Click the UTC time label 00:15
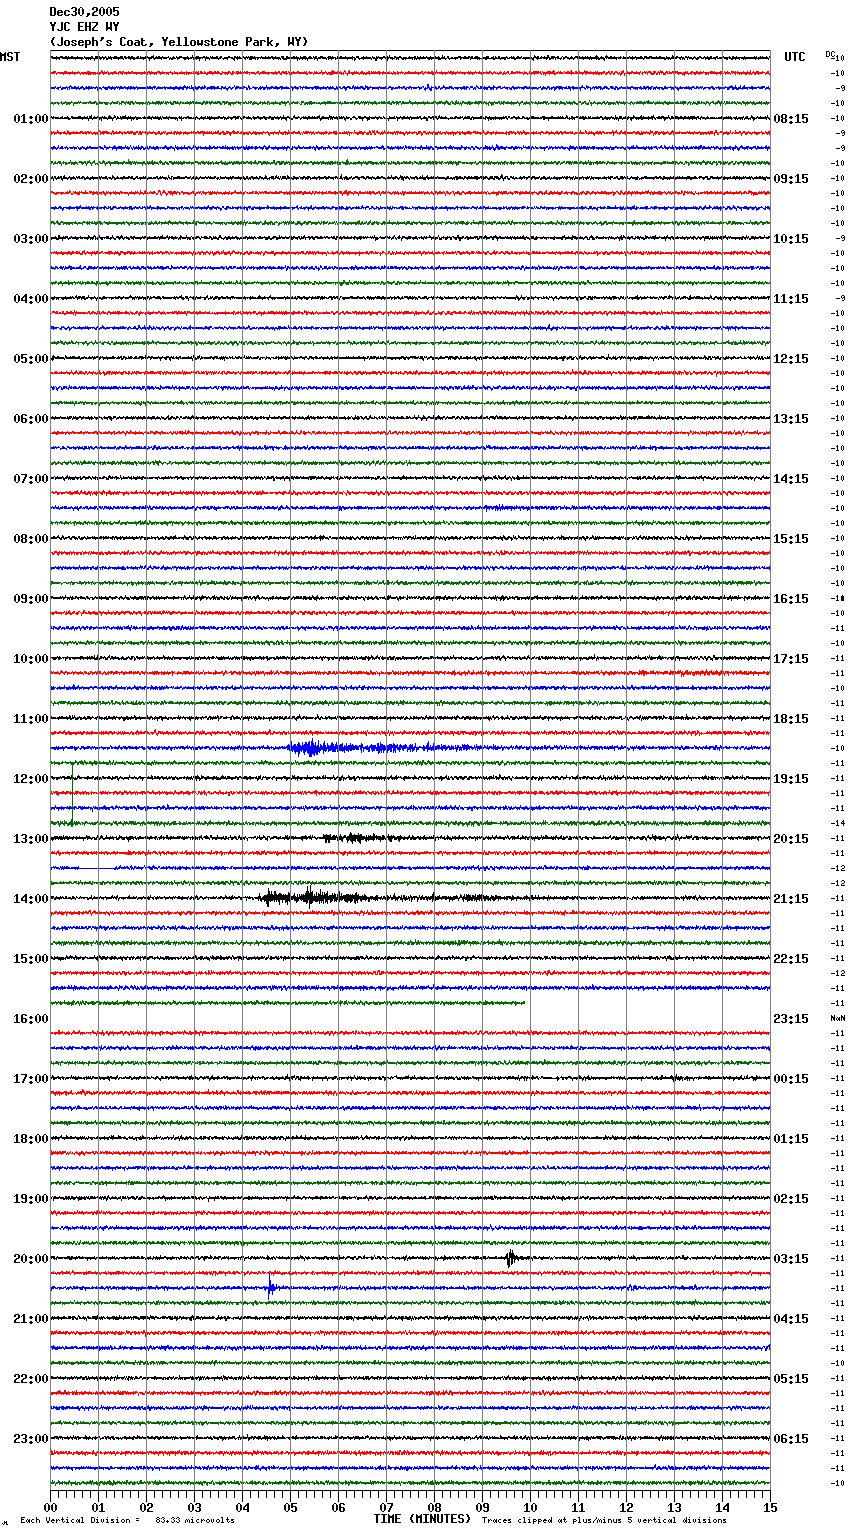The width and height of the screenshot is (850, 1534). tap(791, 1079)
